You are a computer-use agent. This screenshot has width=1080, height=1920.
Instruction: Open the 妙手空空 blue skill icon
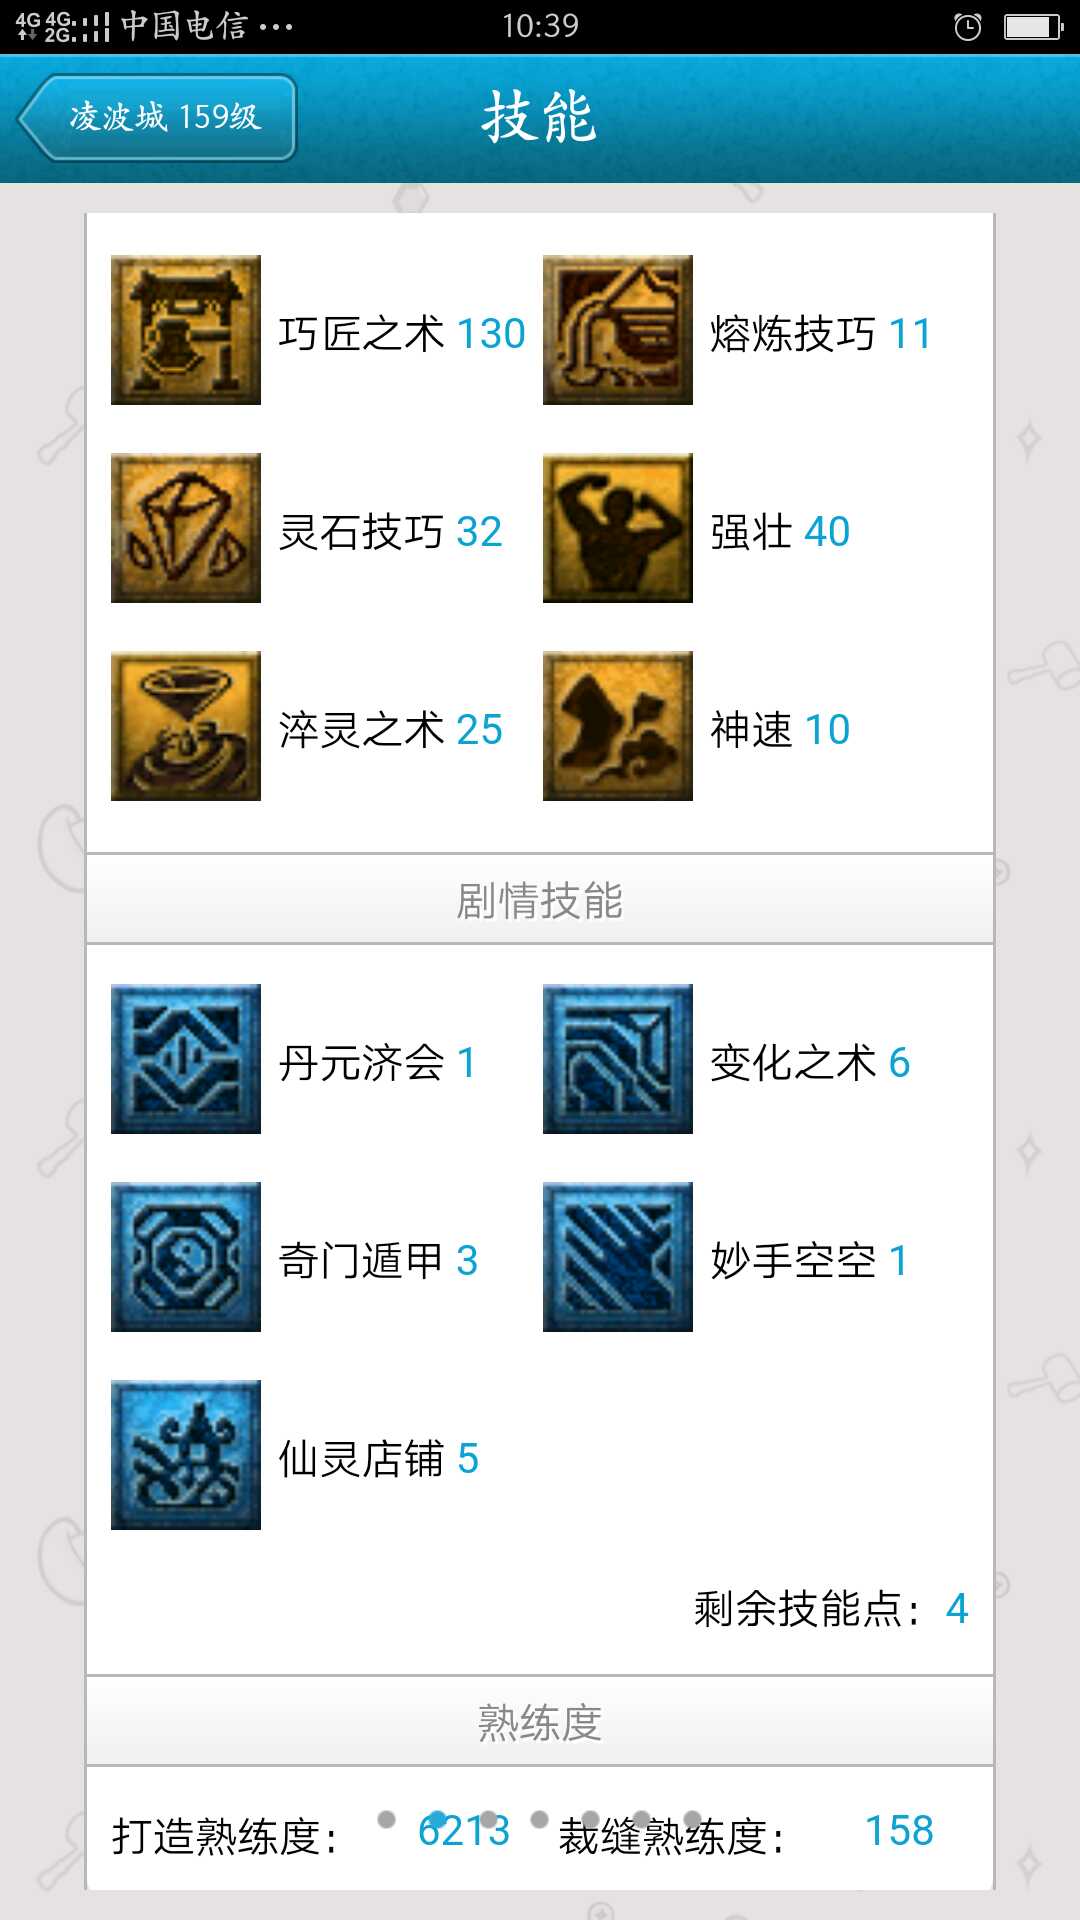click(x=618, y=1257)
